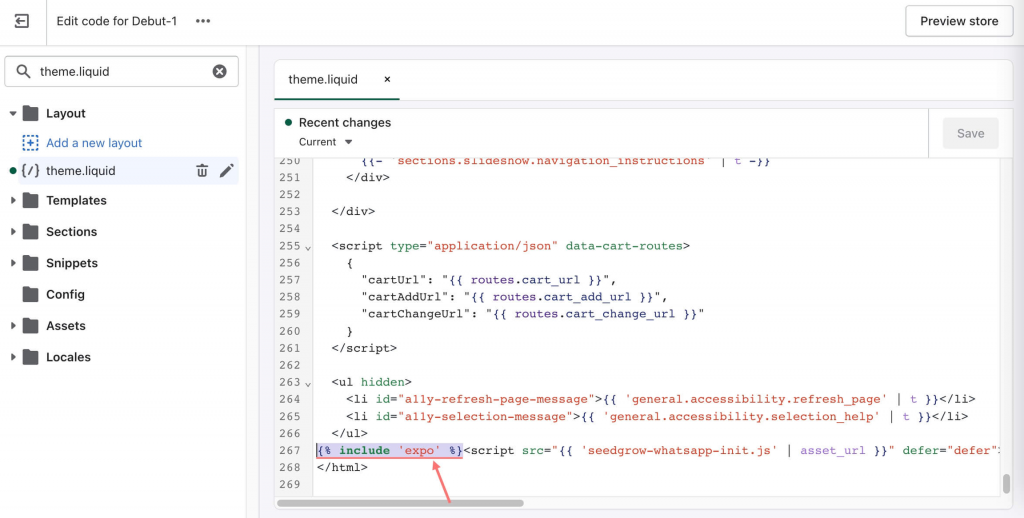Expand the Locales folder arrow
The height and width of the screenshot is (518, 1024).
(x=12, y=357)
